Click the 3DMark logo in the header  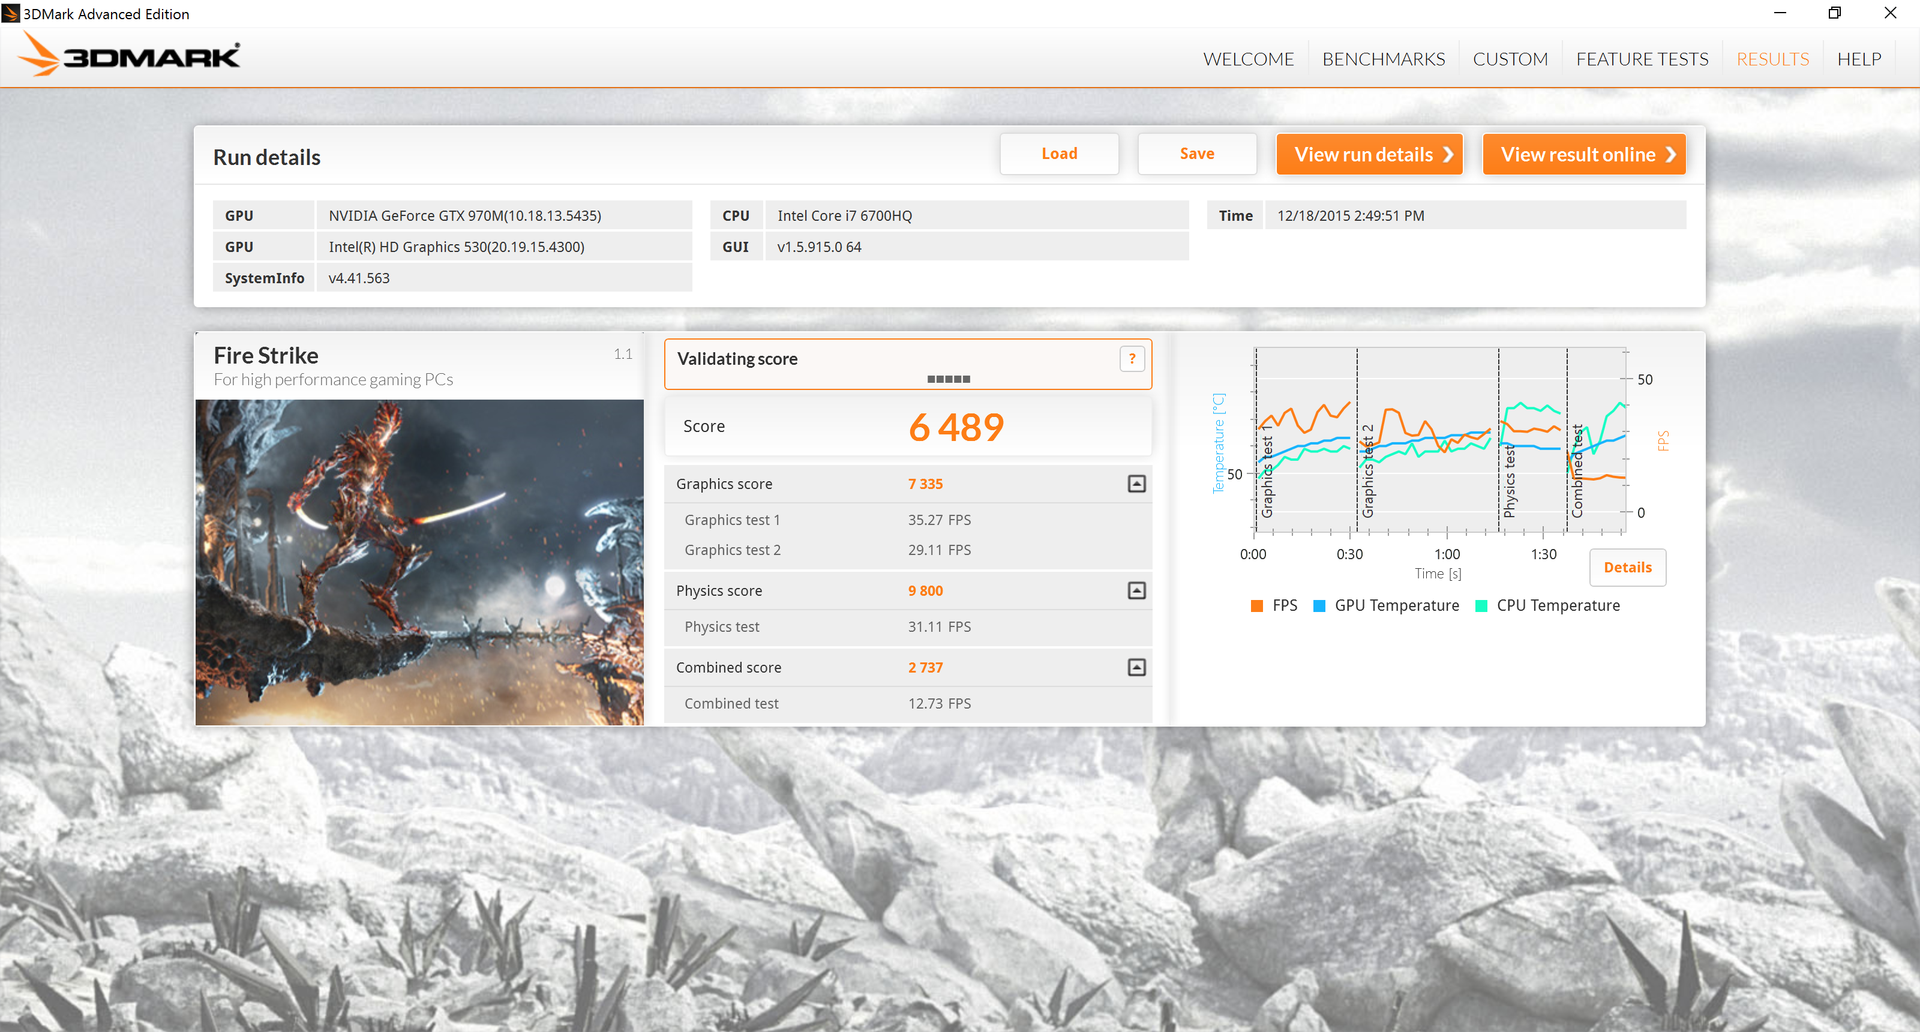point(129,55)
